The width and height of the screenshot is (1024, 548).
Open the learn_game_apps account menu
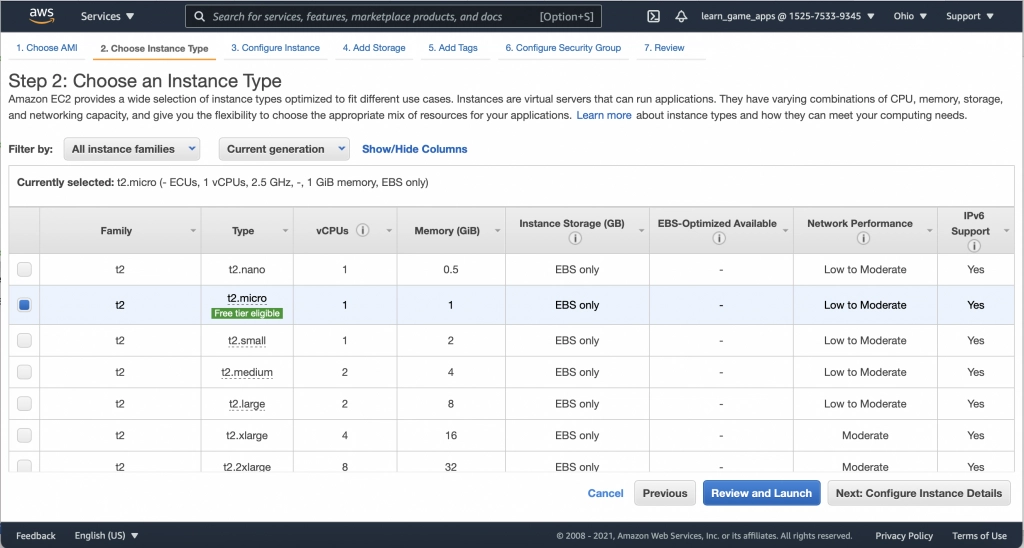pyautogui.click(x=788, y=16)
